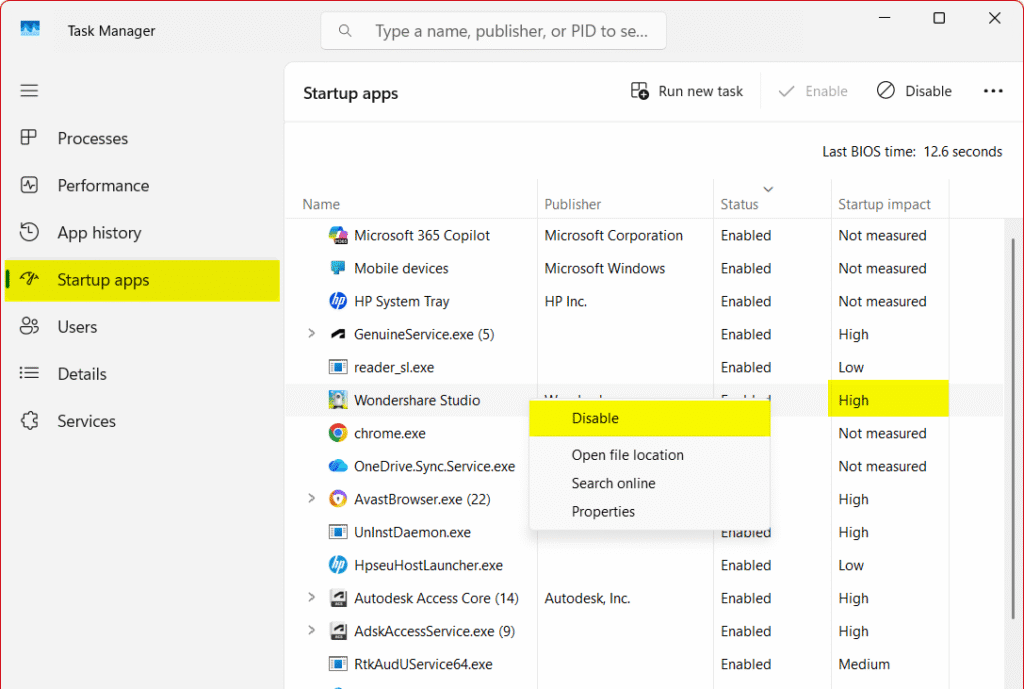Click the HP Inc. publisher cell
The image size is (1024, 689).
pos(566,301)
